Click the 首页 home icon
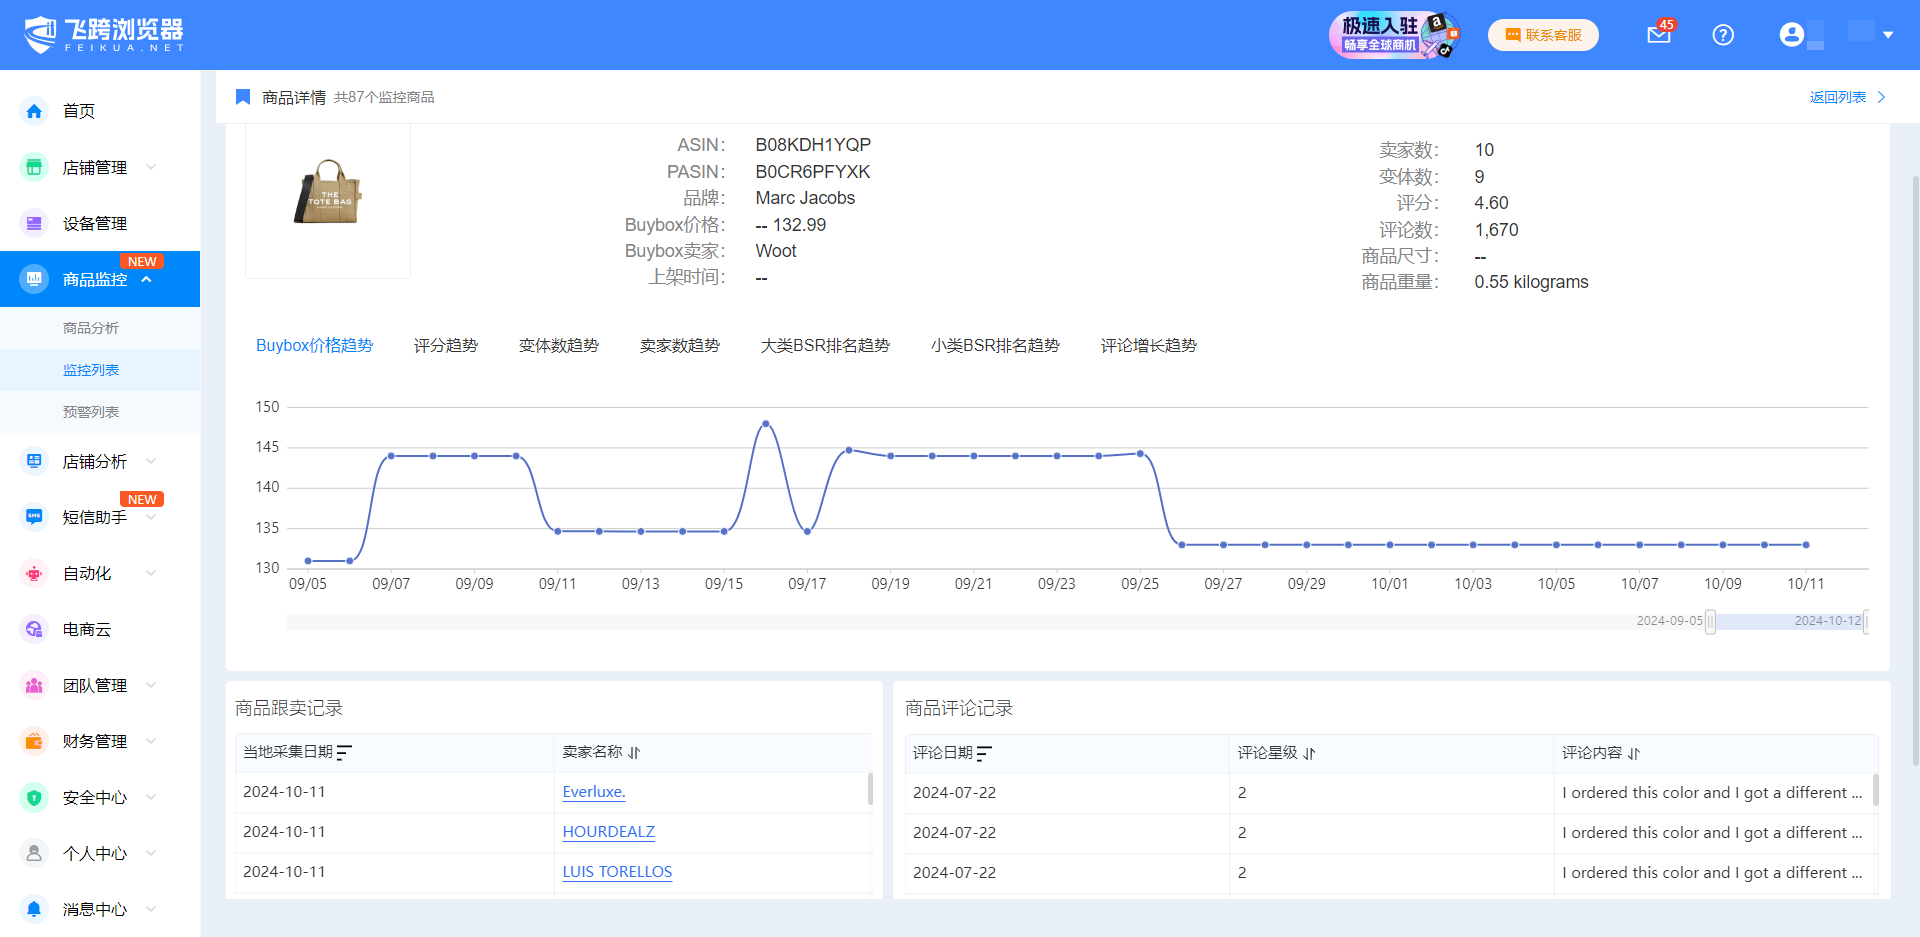Image resolution: width=1920 pixels, height=937 pixels. [34, 111]
